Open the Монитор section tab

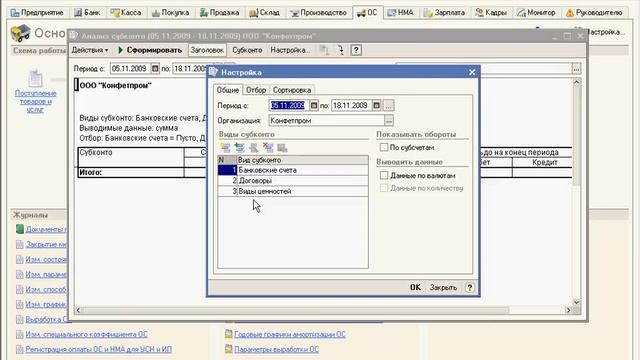[536, 13]
